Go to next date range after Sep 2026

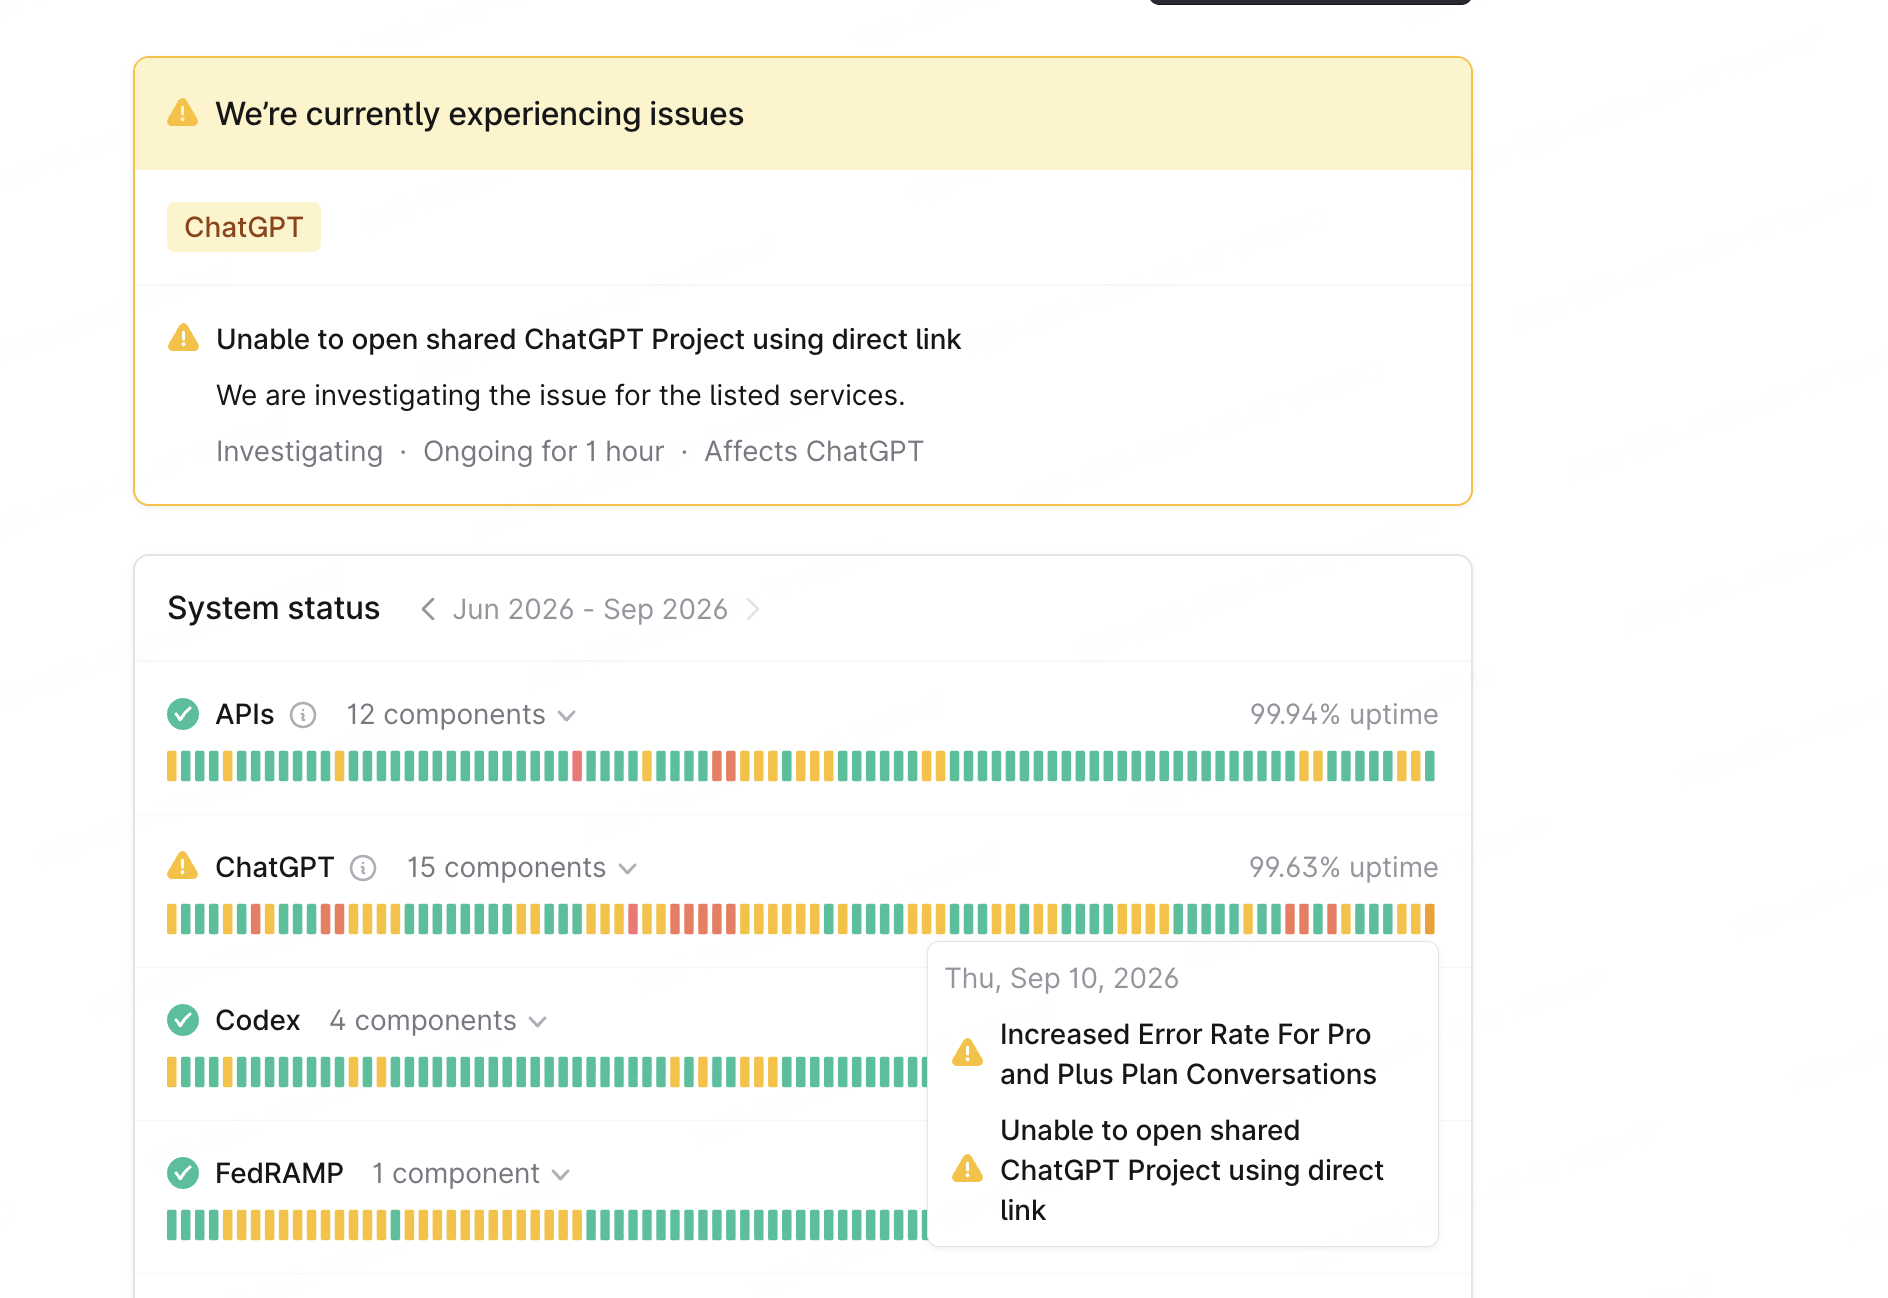coord(753,609)
